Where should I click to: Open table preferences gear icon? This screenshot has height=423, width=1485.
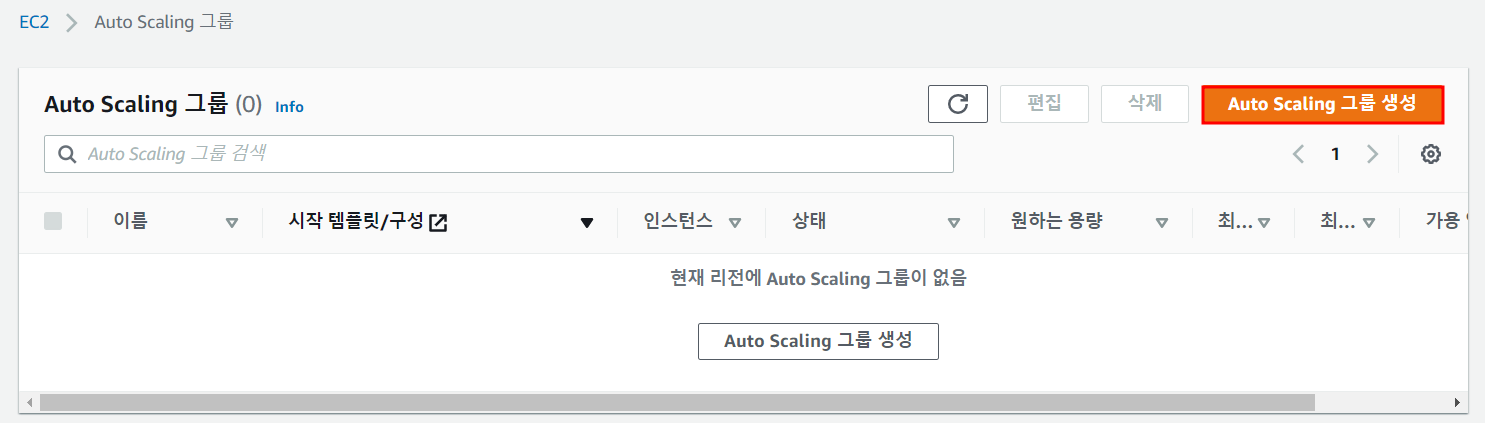coord(1431,154)
